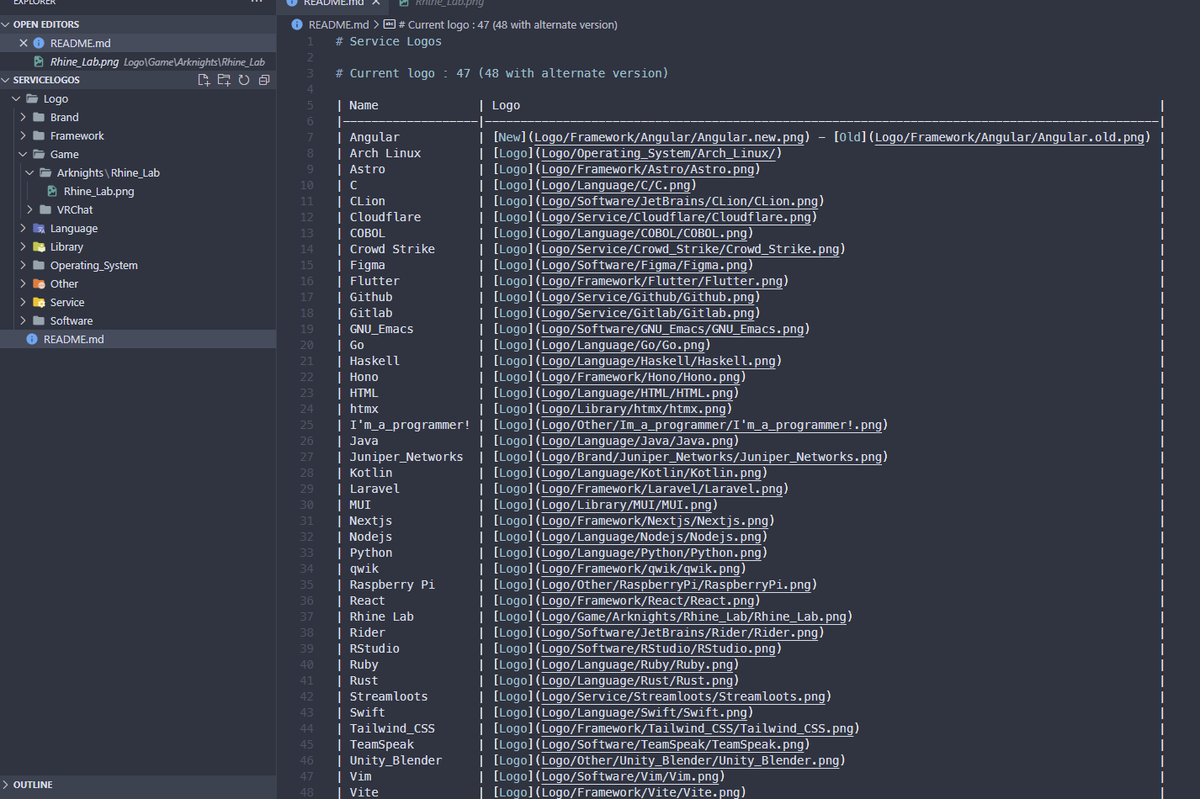
Task: Close README.md in Open Editors list
Action: tap(24, 43)
